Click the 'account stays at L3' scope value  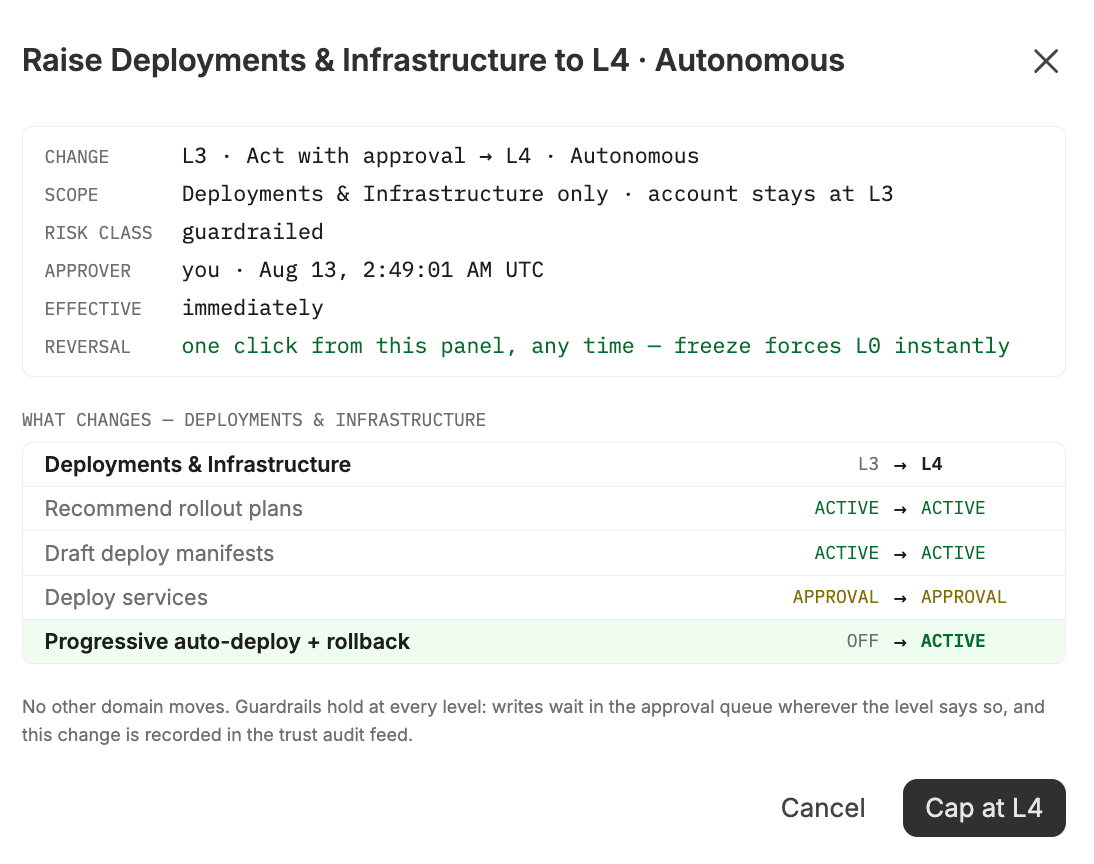click(770, 194)
